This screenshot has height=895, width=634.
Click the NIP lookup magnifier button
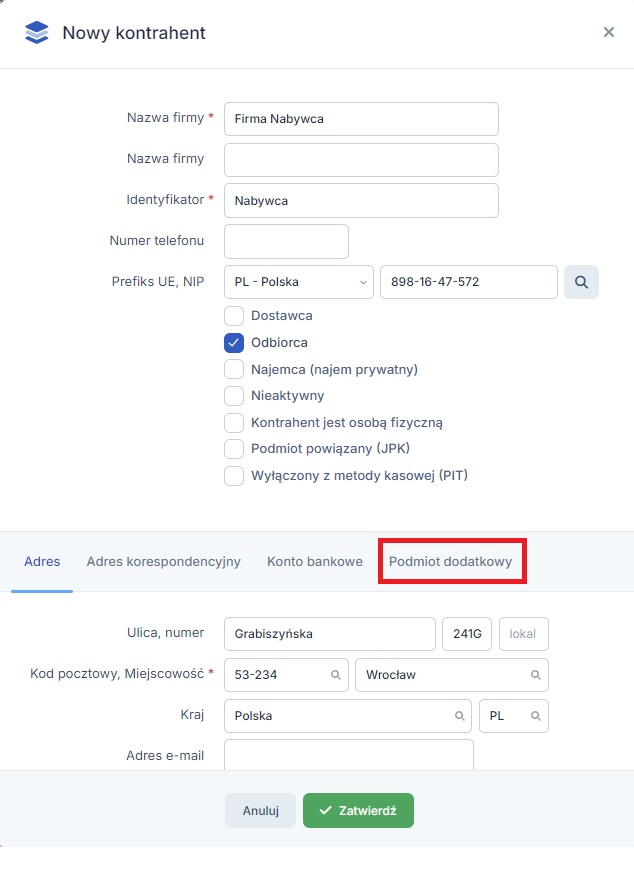pyautogui.click(x=581, y=282)
